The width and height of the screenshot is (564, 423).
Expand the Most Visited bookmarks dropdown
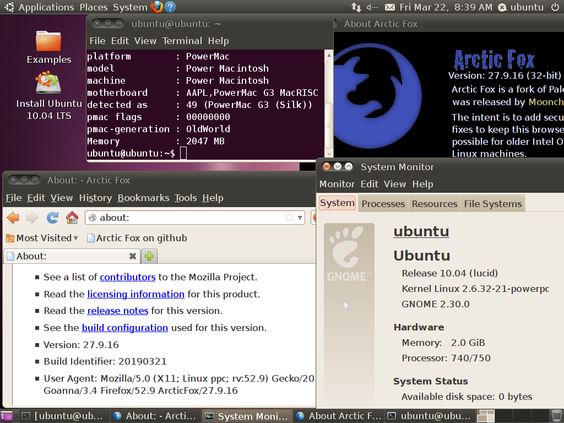[42, 238]
